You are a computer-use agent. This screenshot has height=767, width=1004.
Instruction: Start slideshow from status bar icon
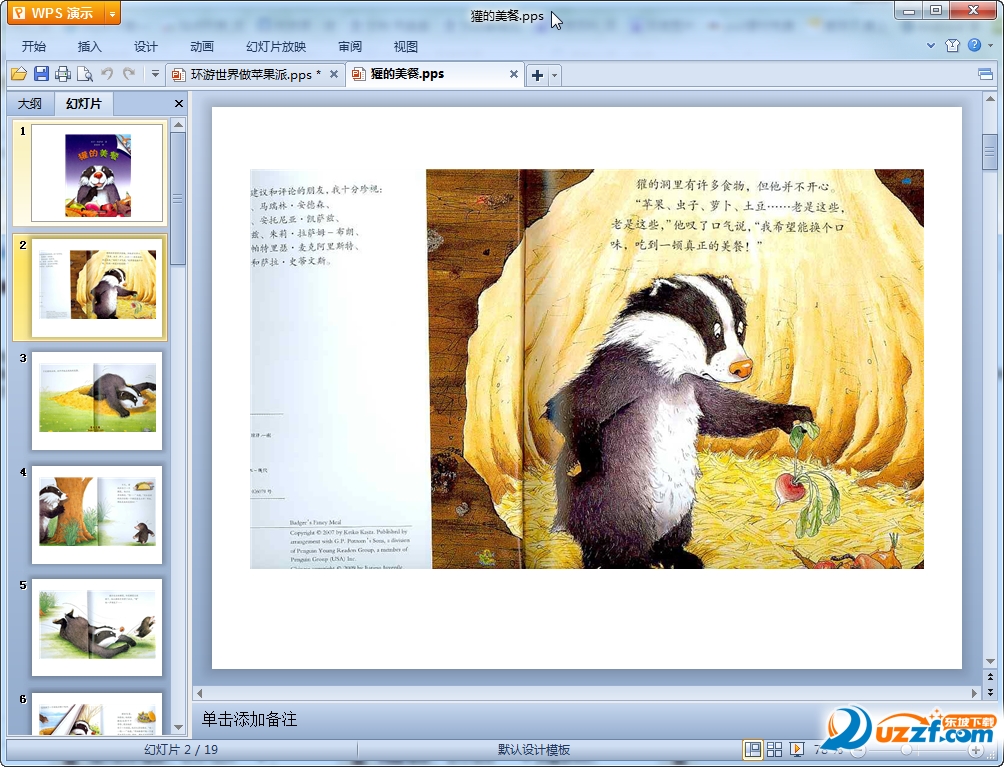click(797, 749)
